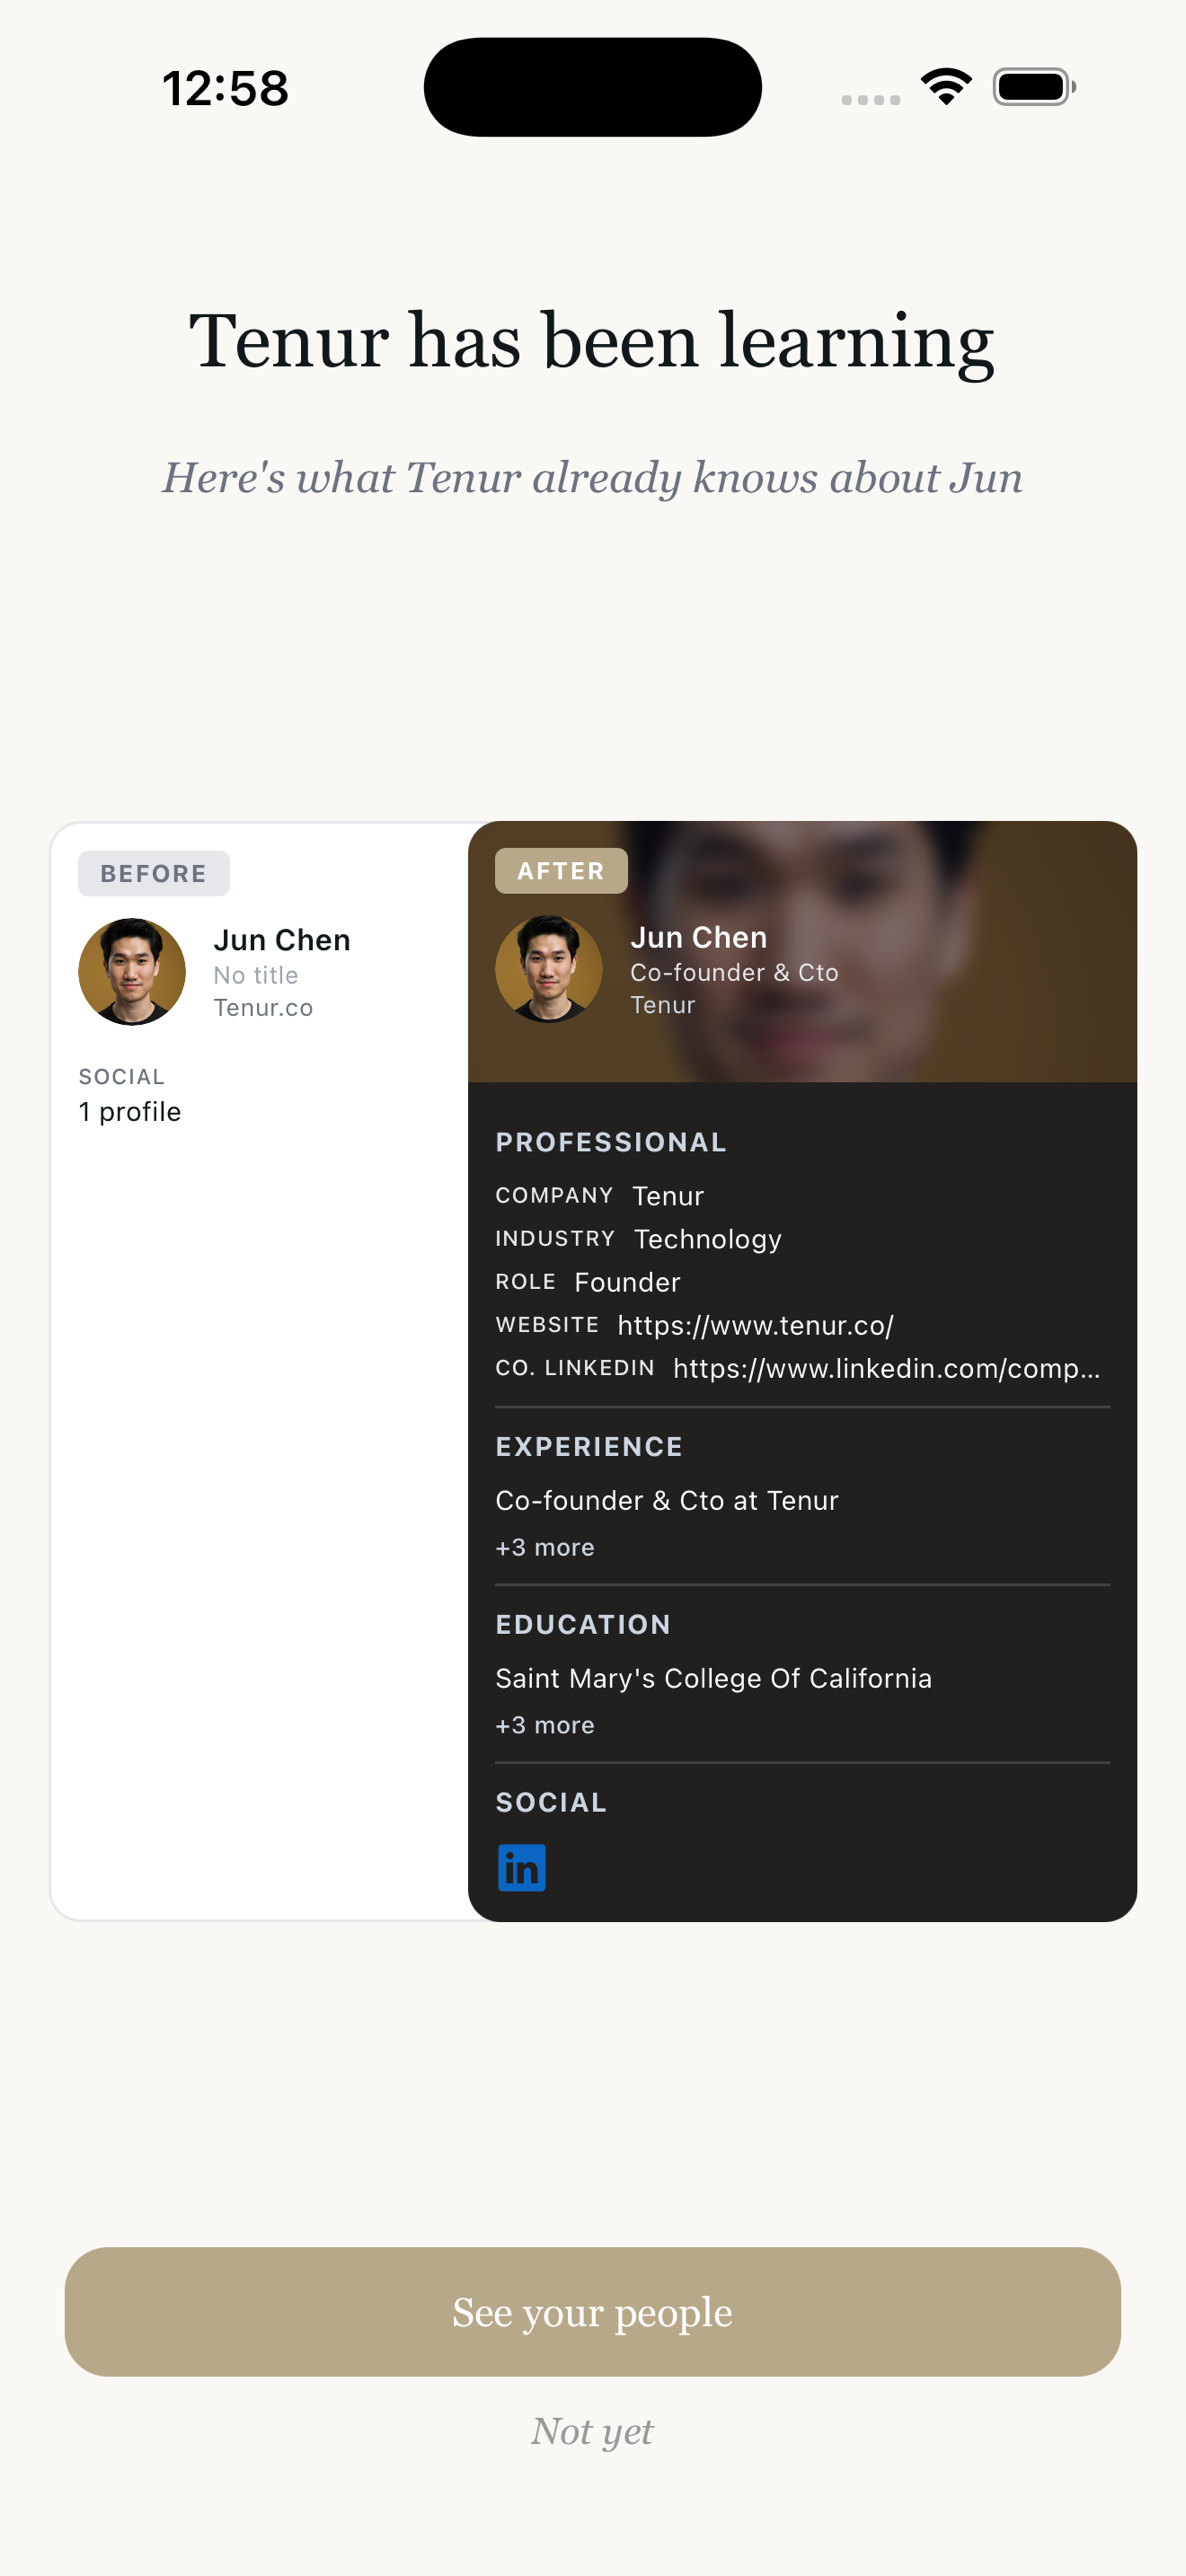Tap the battery status icon
This screenshot has height=2576, width=1186.
pyautogui.click(x=1034, y=87)
